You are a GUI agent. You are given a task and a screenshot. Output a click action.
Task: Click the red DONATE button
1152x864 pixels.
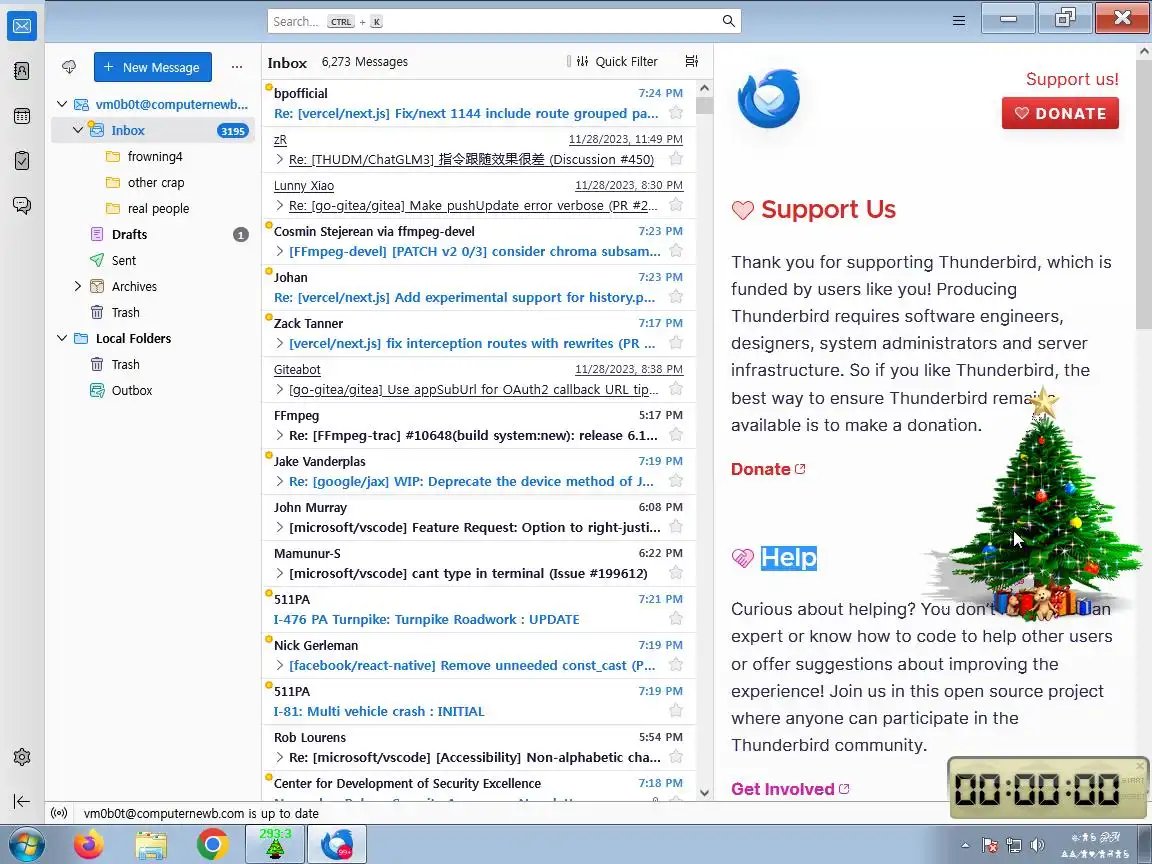[x=1060, y=113]
